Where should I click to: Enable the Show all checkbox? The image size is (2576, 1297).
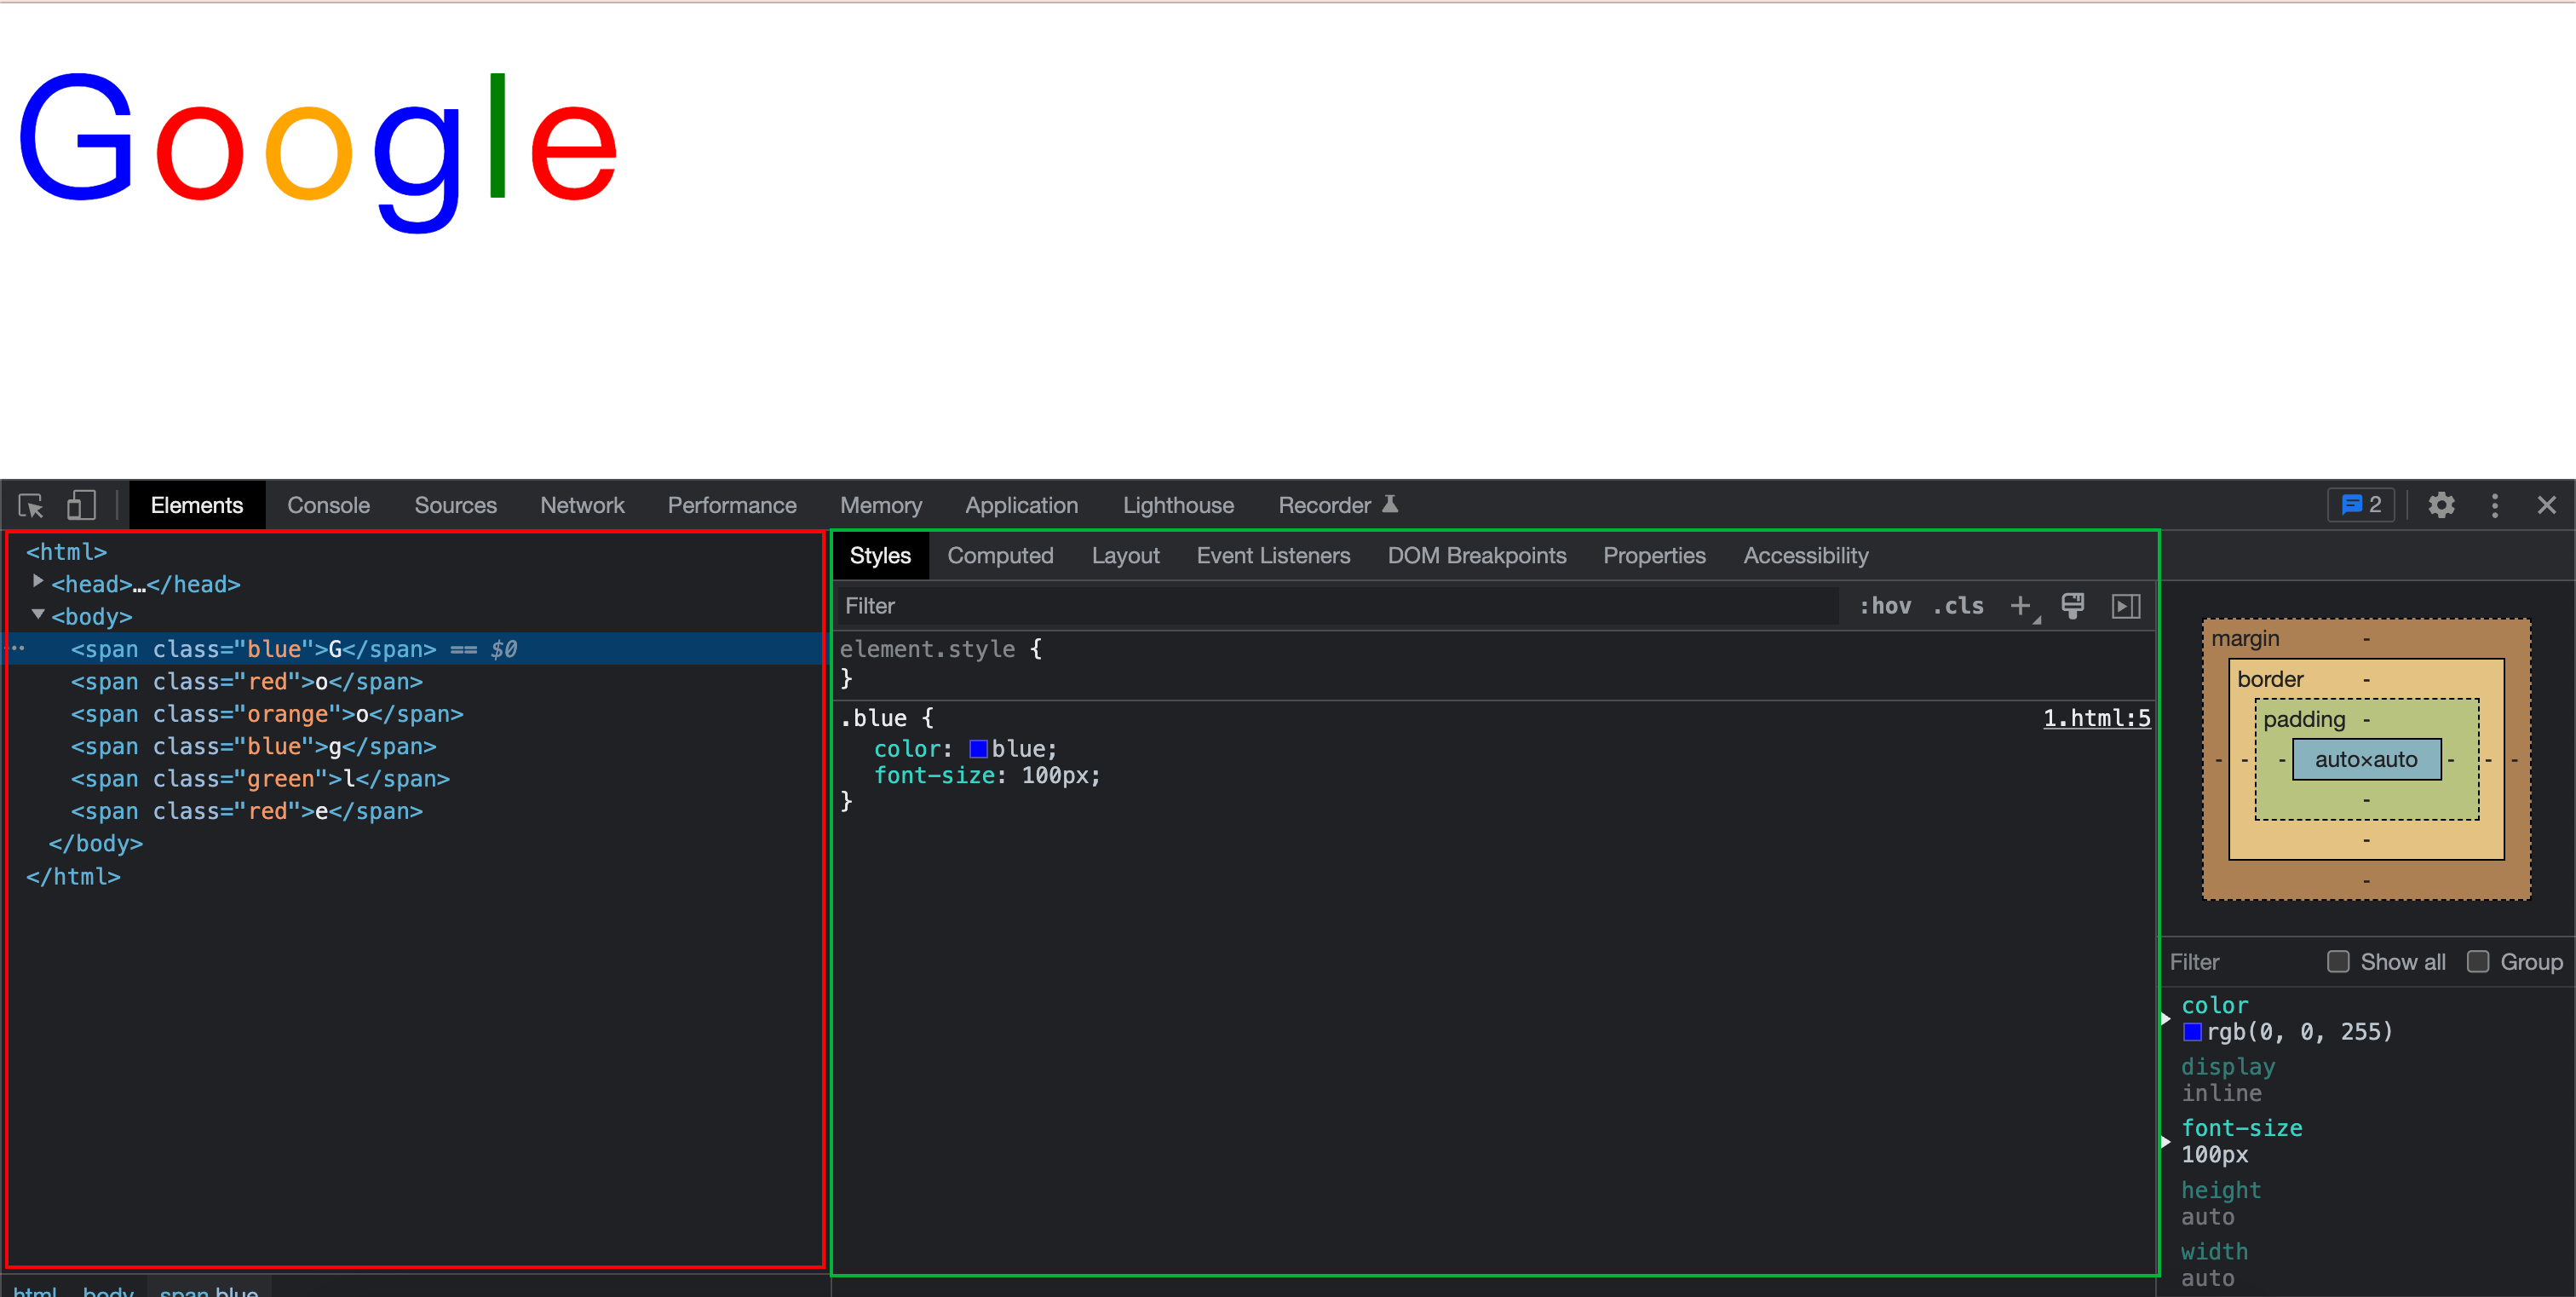pos(2338,962)
